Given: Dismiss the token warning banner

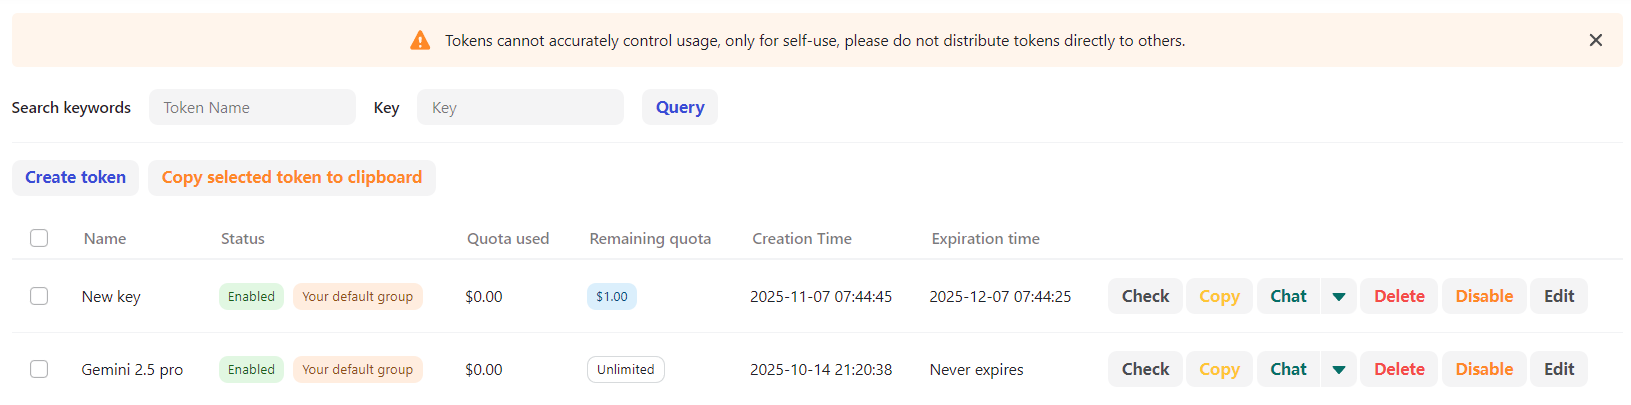Looking at the screenshot, I should click(x=1595, y=40).
